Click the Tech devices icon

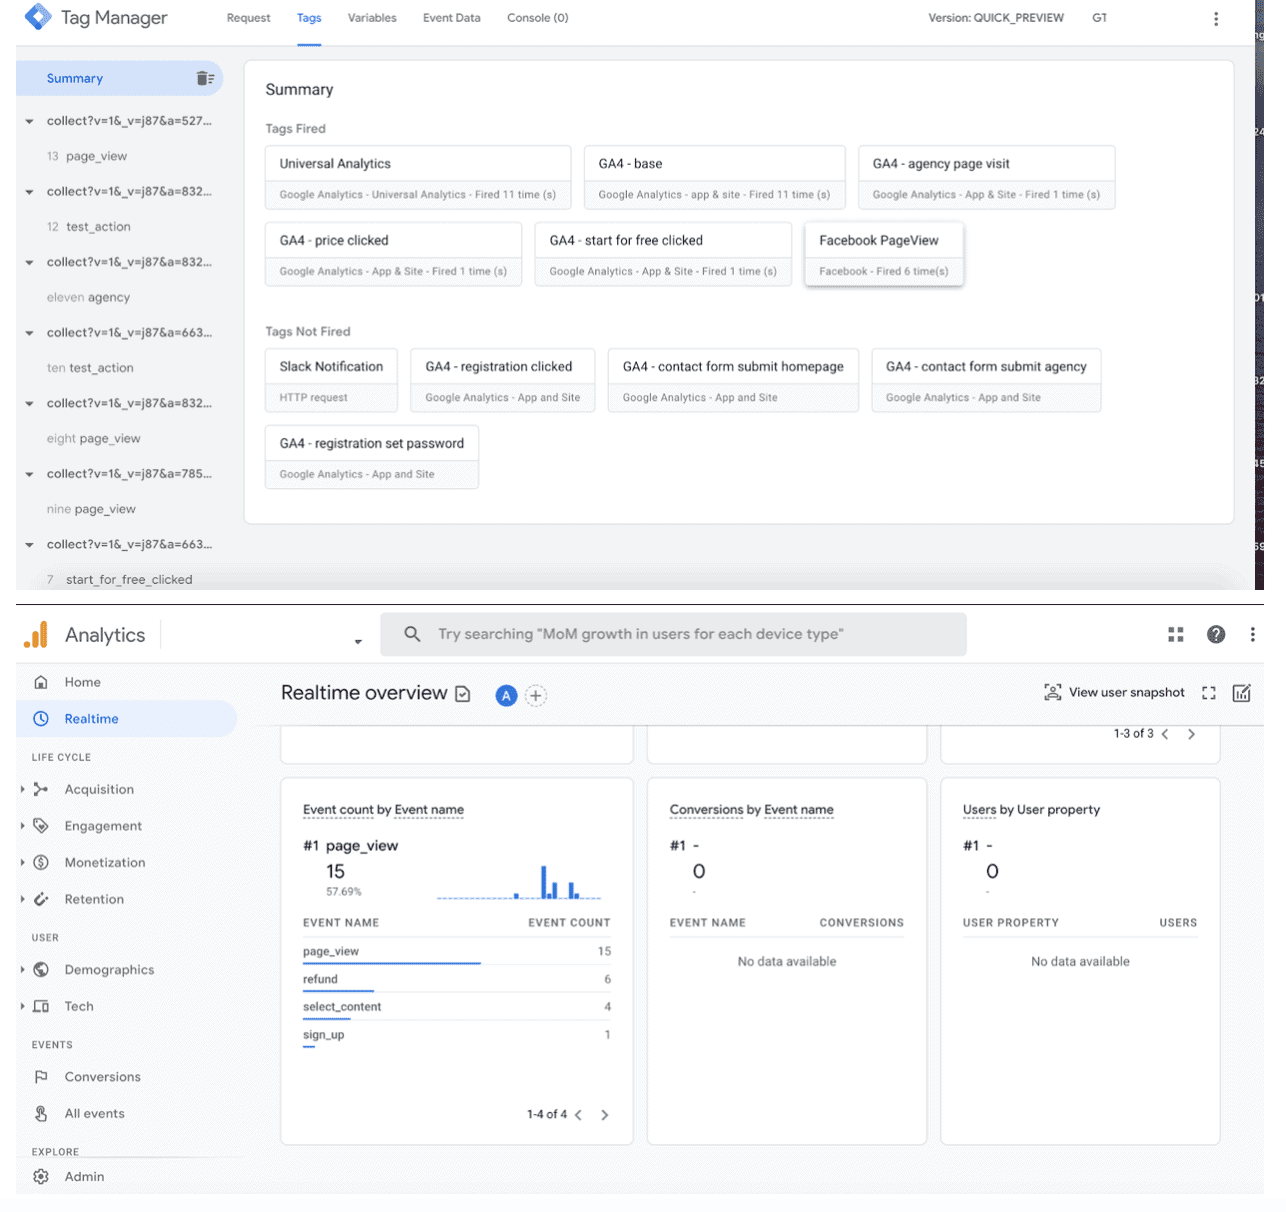41,1006
